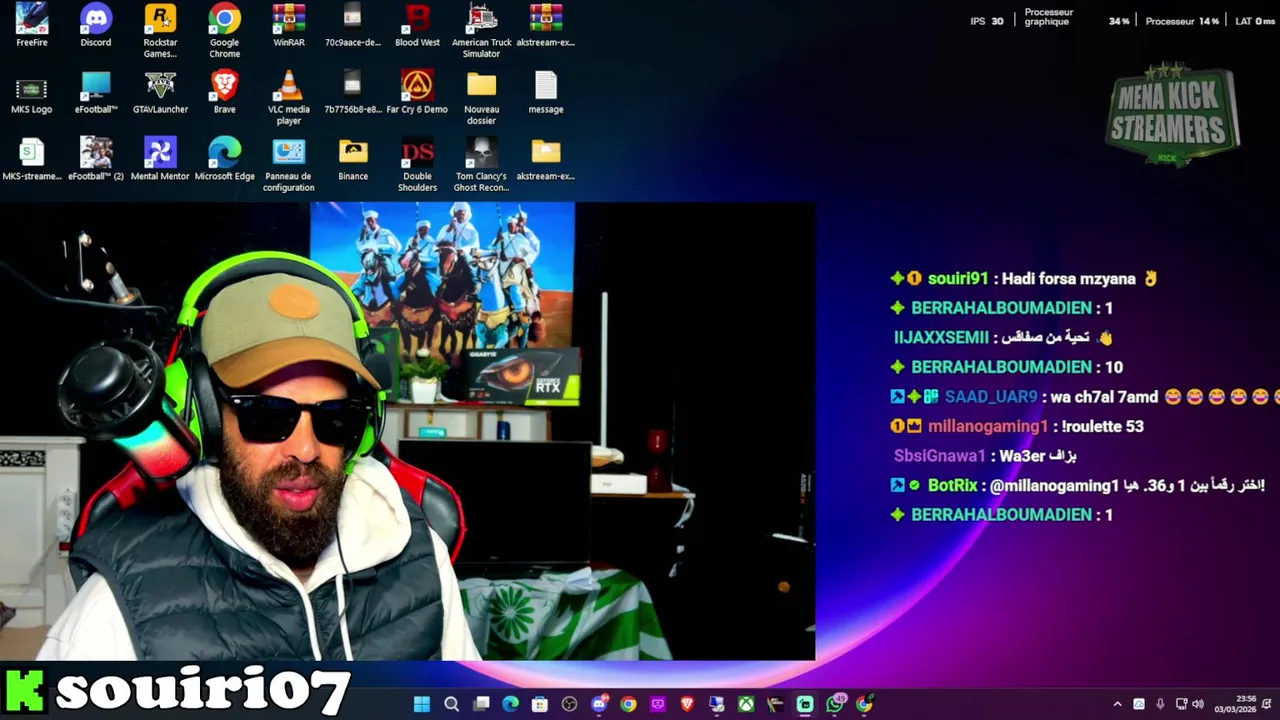Open volume control in system tray
This screenshot has height=720, width=1280.
click(1198, 704)
